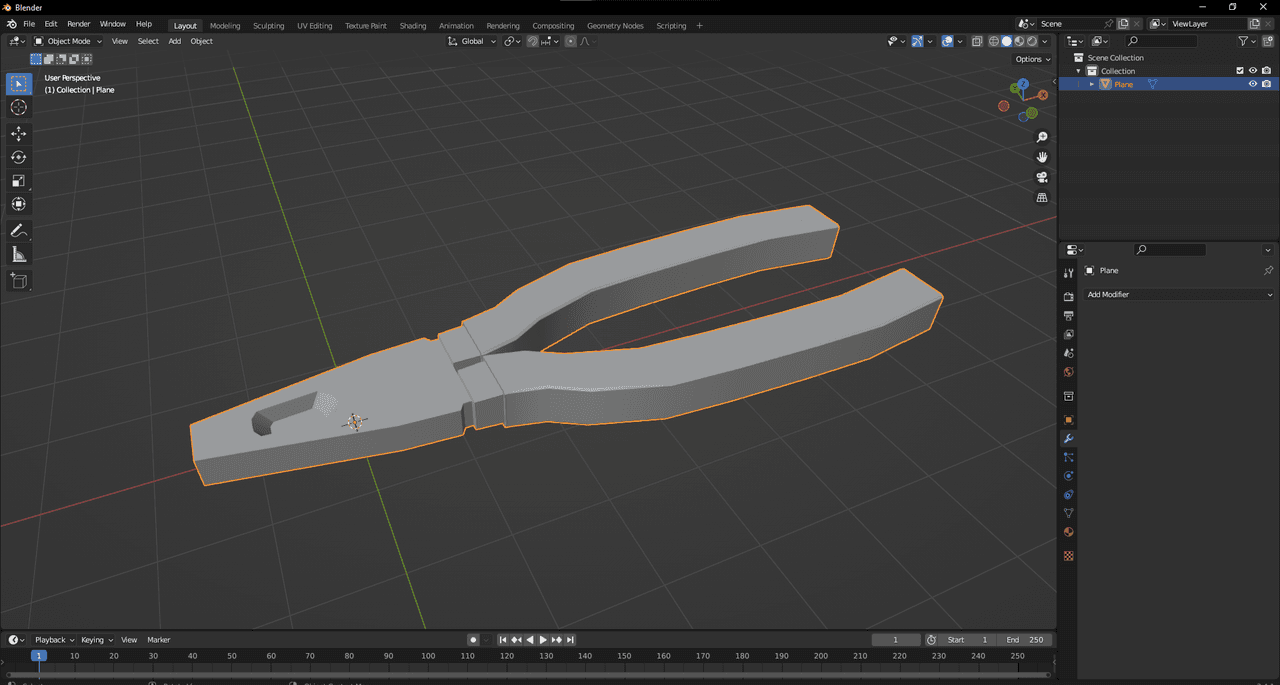Open the Material properties tab
Viewport: 1280px width, 685px height.
1068,532
